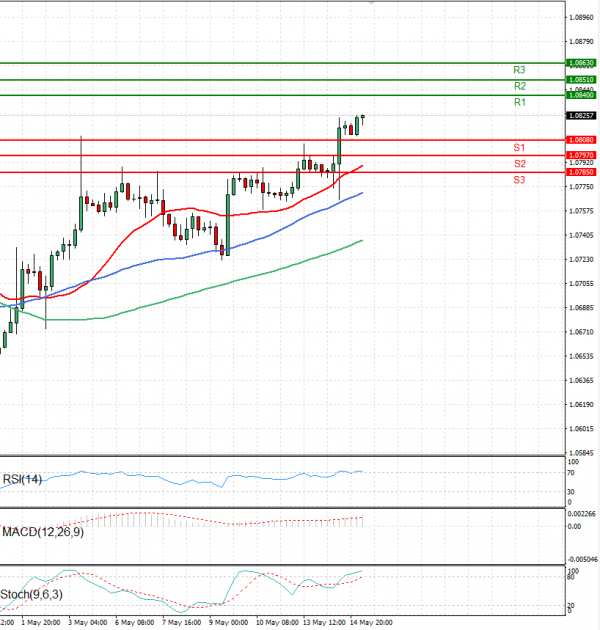600x630 pixels.
Task: Click the 1.07750 price axis value
Action: tap(581, 187)
